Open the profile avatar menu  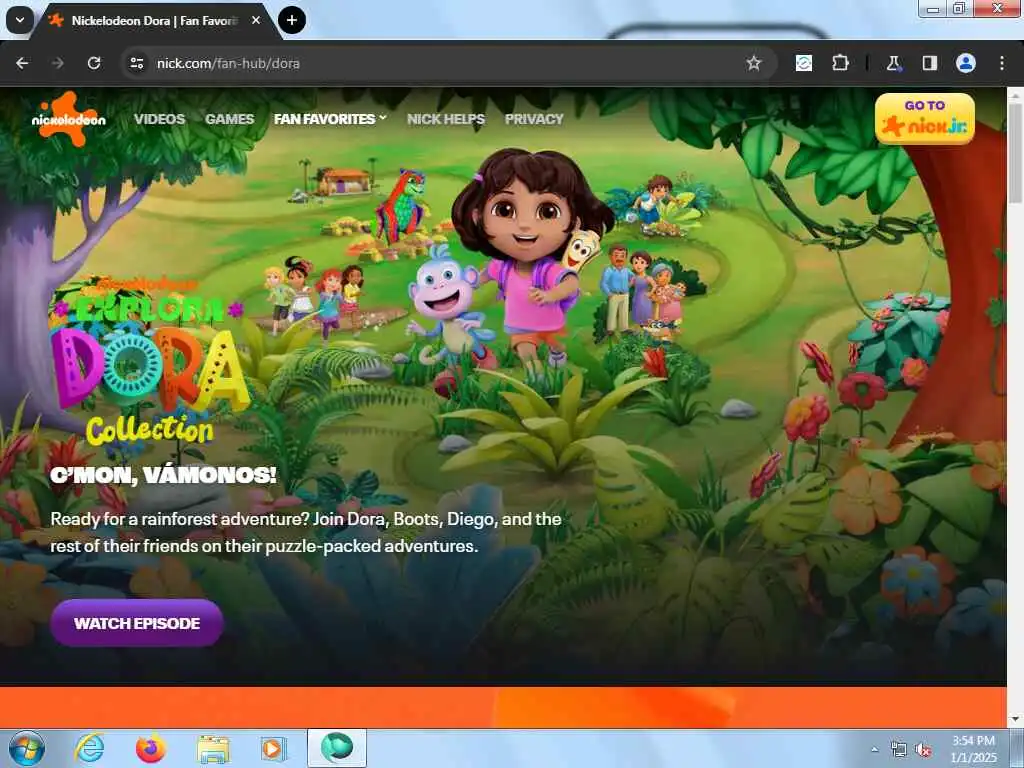tap(966, 63)
